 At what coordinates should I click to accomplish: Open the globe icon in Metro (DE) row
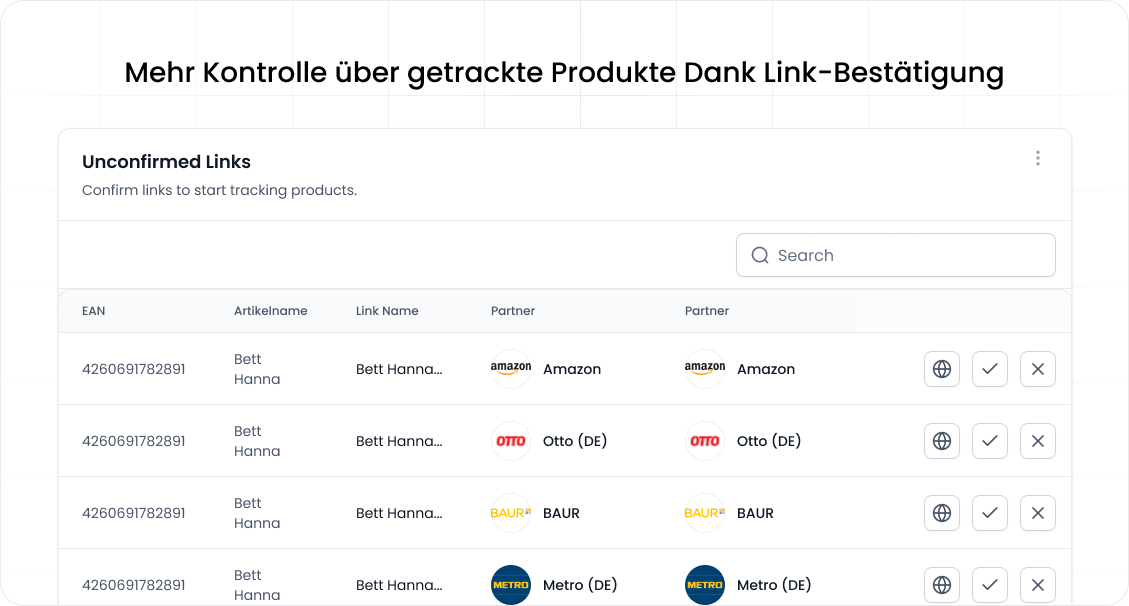(x=942, y=585)
